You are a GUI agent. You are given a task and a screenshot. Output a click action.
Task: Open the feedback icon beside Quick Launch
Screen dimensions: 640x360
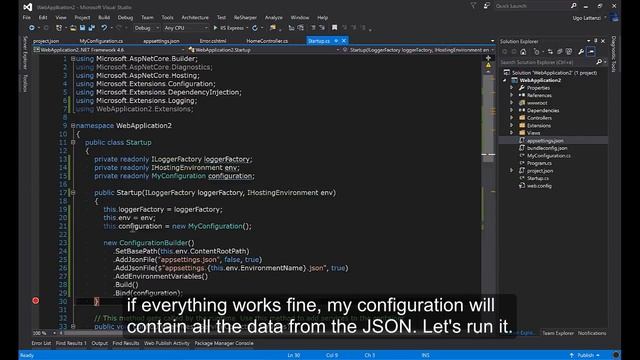coord(487,6)
